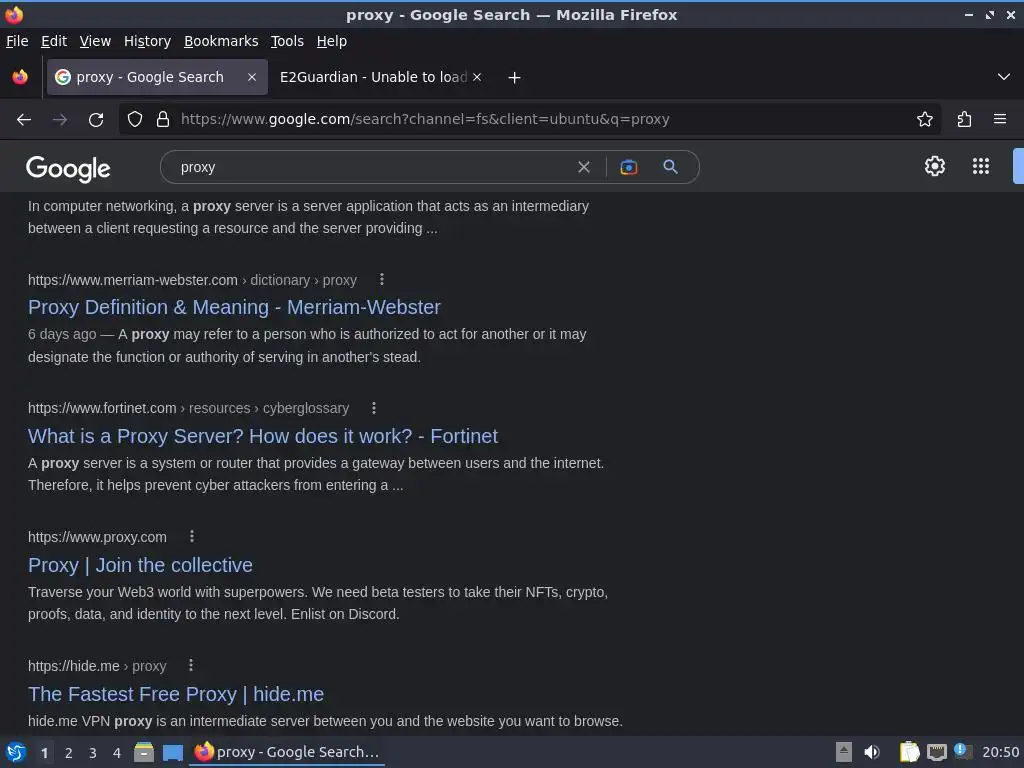Click the Firefox address bar URL
This screenshot has height=768, width=1024.
(424, 120)
